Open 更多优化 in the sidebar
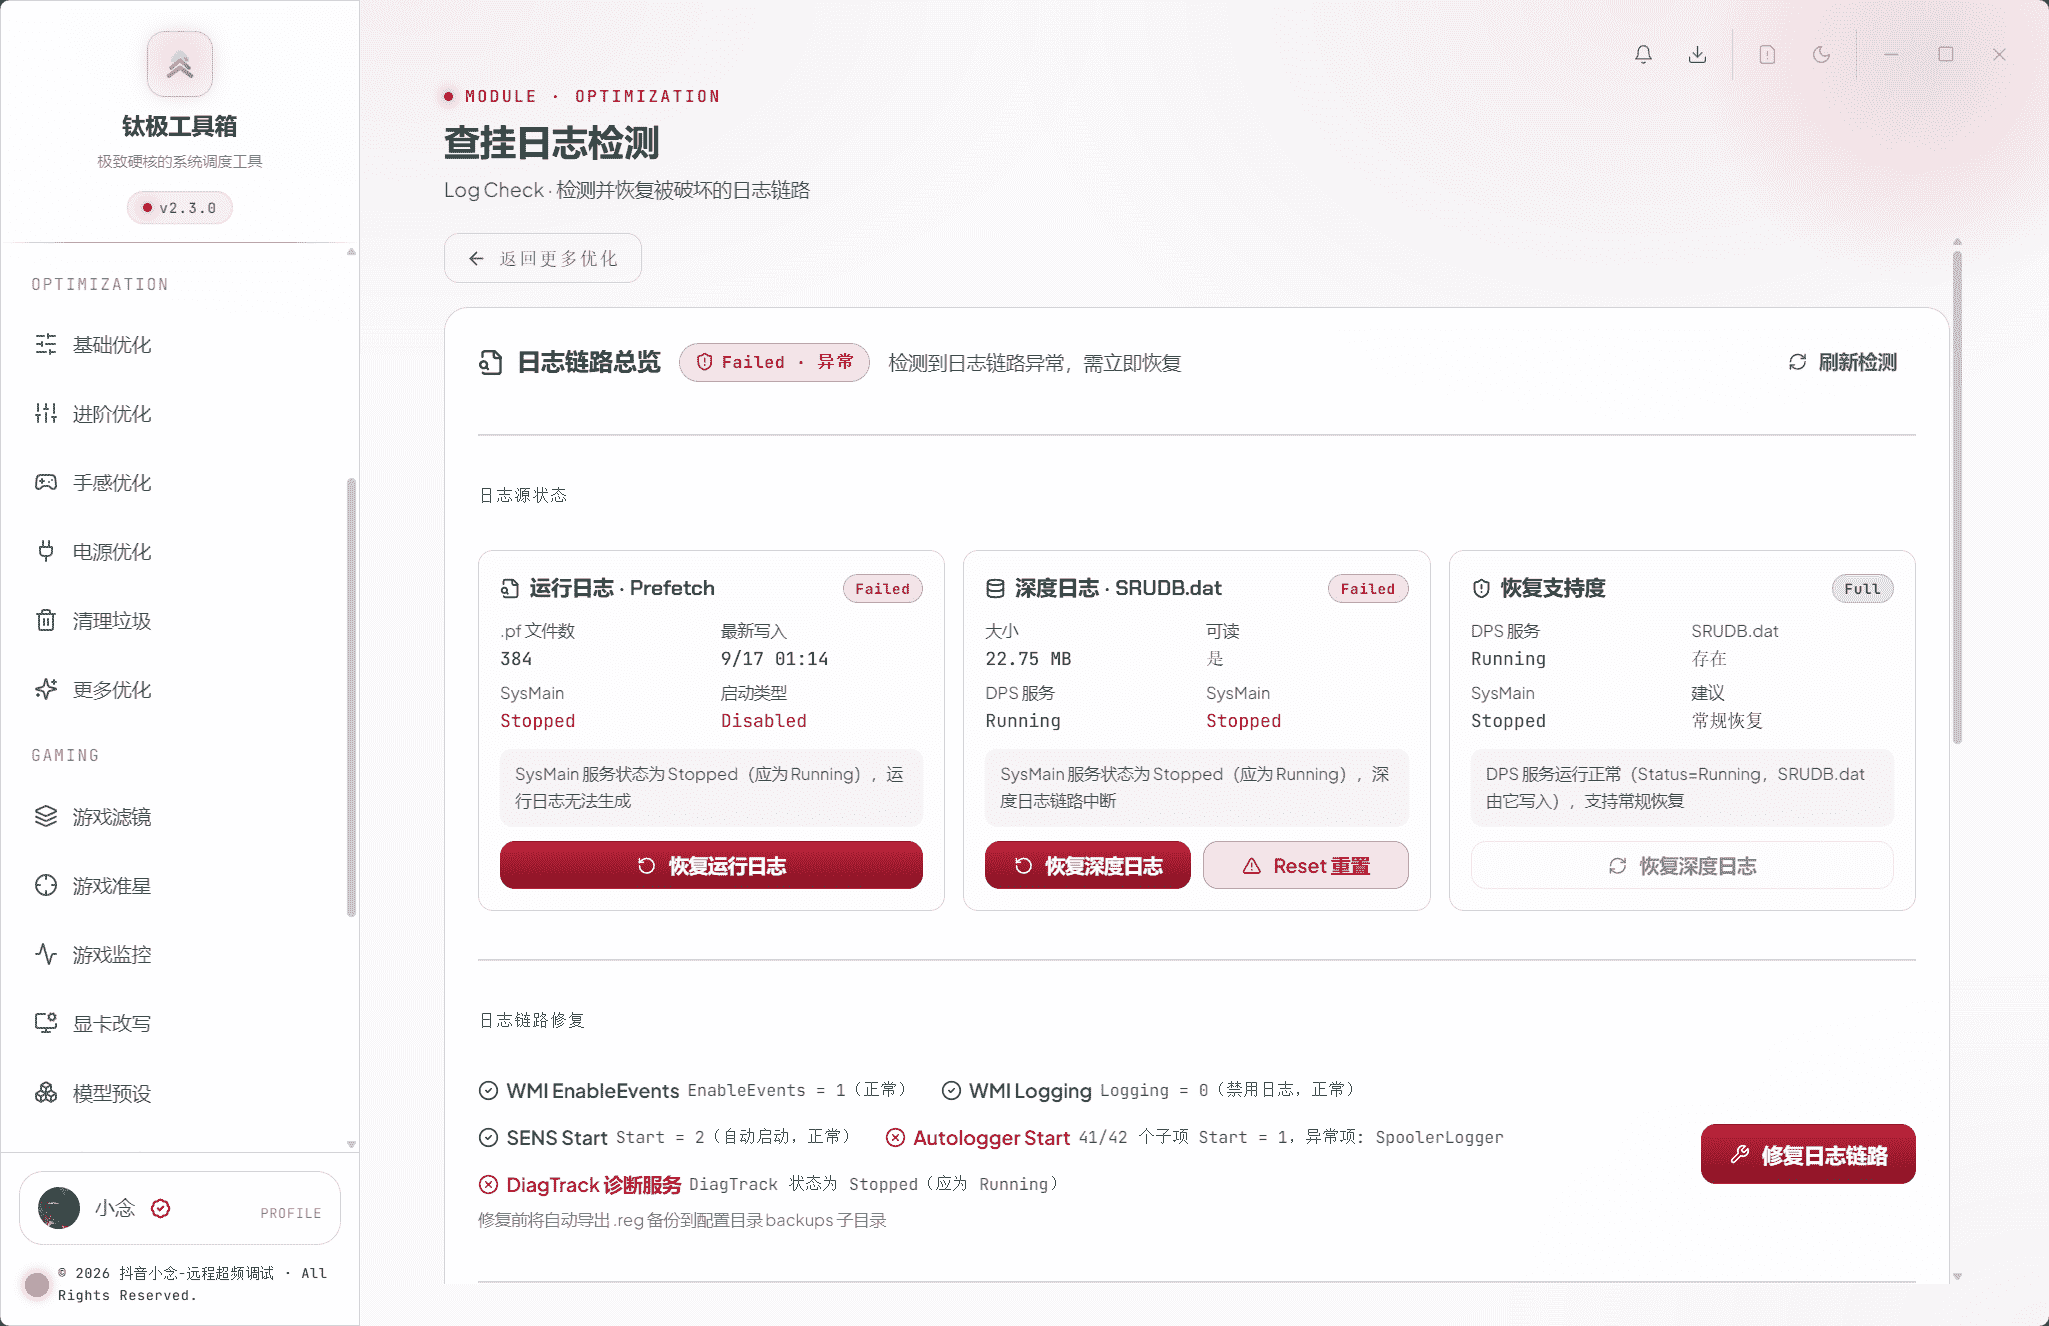Image resolution: width=2049 pixels, height=1326 pixels. coord(180,690)
